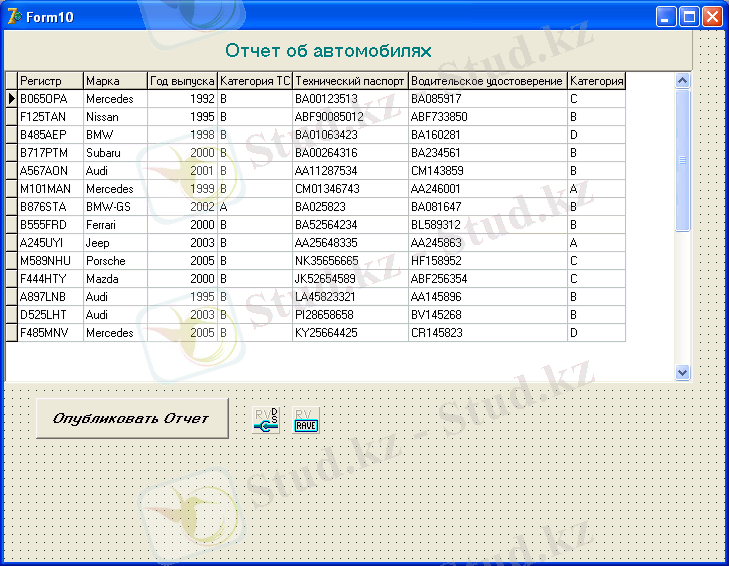729x566 pixels.
Task: Click the Водительское удостоверение column header
Action: pos(487,81)
